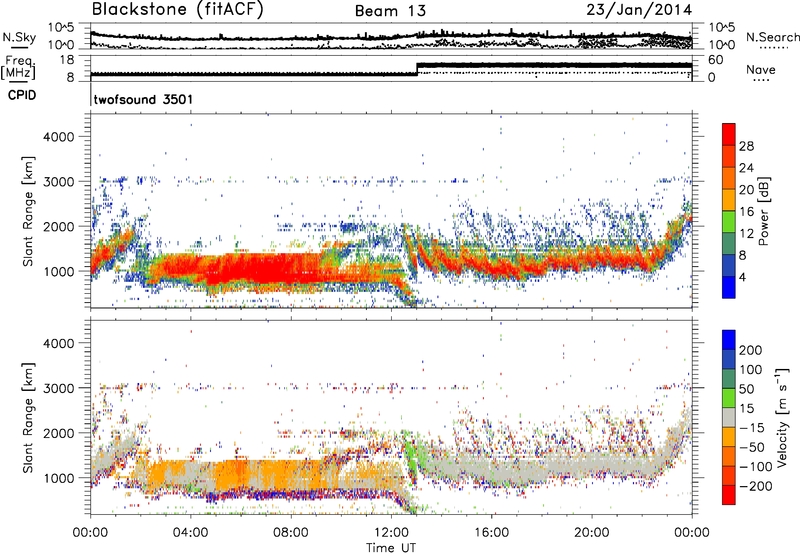The image size is (800, 554).
Task: Click the '28' label on Power colorbar
Action: (746, 146)
